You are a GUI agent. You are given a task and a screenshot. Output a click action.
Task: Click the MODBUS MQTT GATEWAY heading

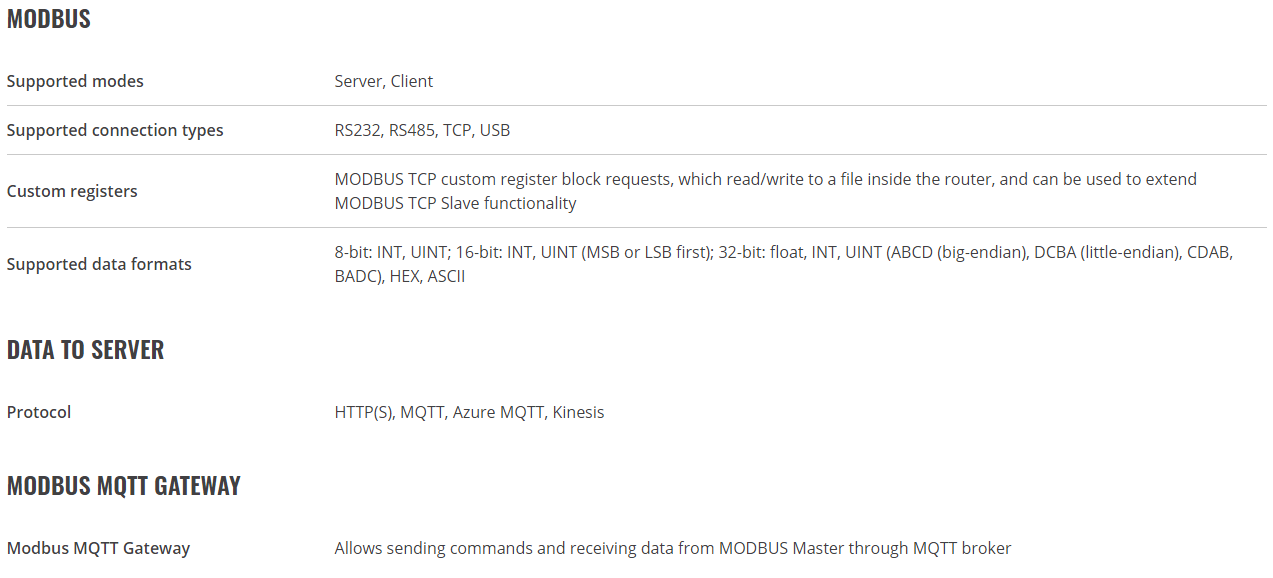(124, 485)
